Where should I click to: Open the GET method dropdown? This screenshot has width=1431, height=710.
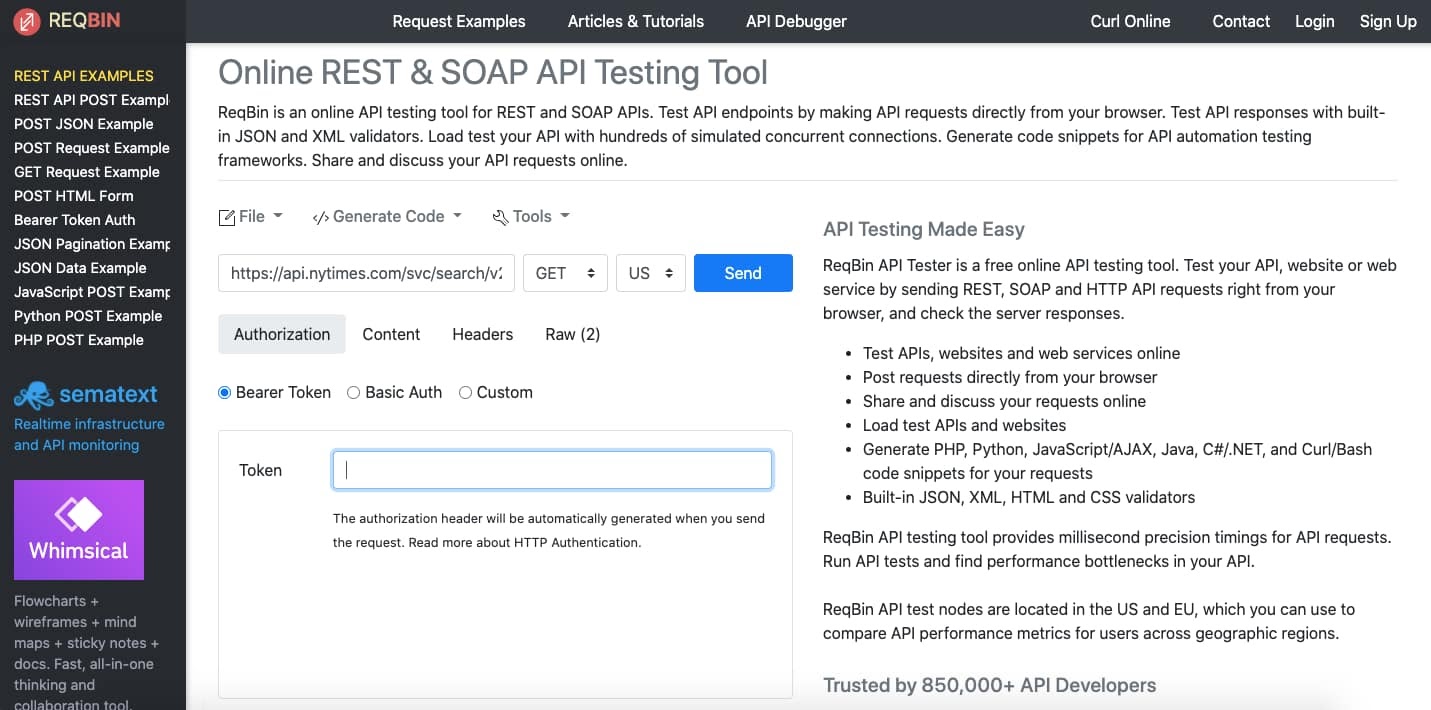pyautogui.click(x=565, y=272)
